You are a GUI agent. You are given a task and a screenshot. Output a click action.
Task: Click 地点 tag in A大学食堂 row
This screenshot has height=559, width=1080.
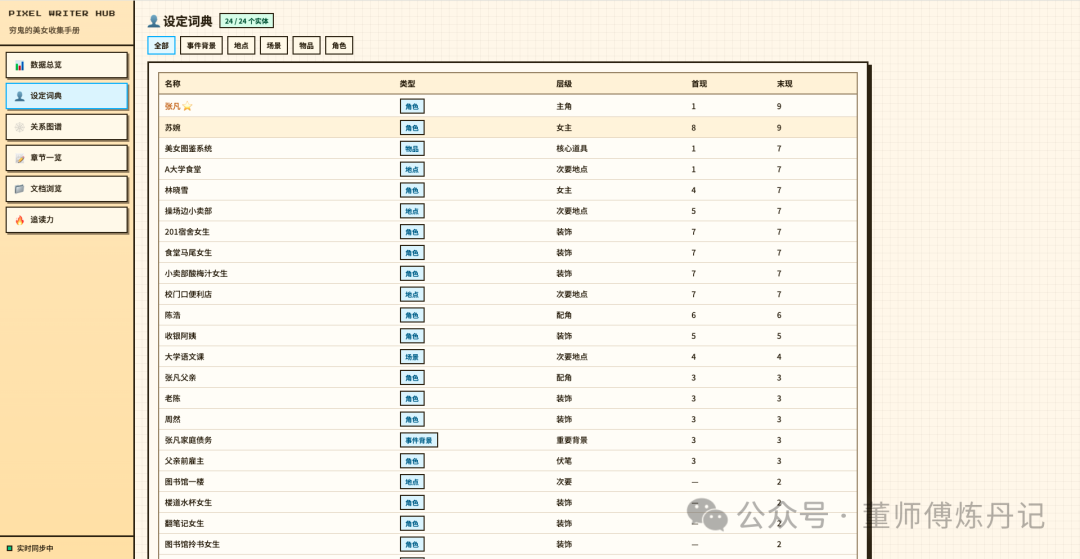pyautogui.click(x=412, y=169)
